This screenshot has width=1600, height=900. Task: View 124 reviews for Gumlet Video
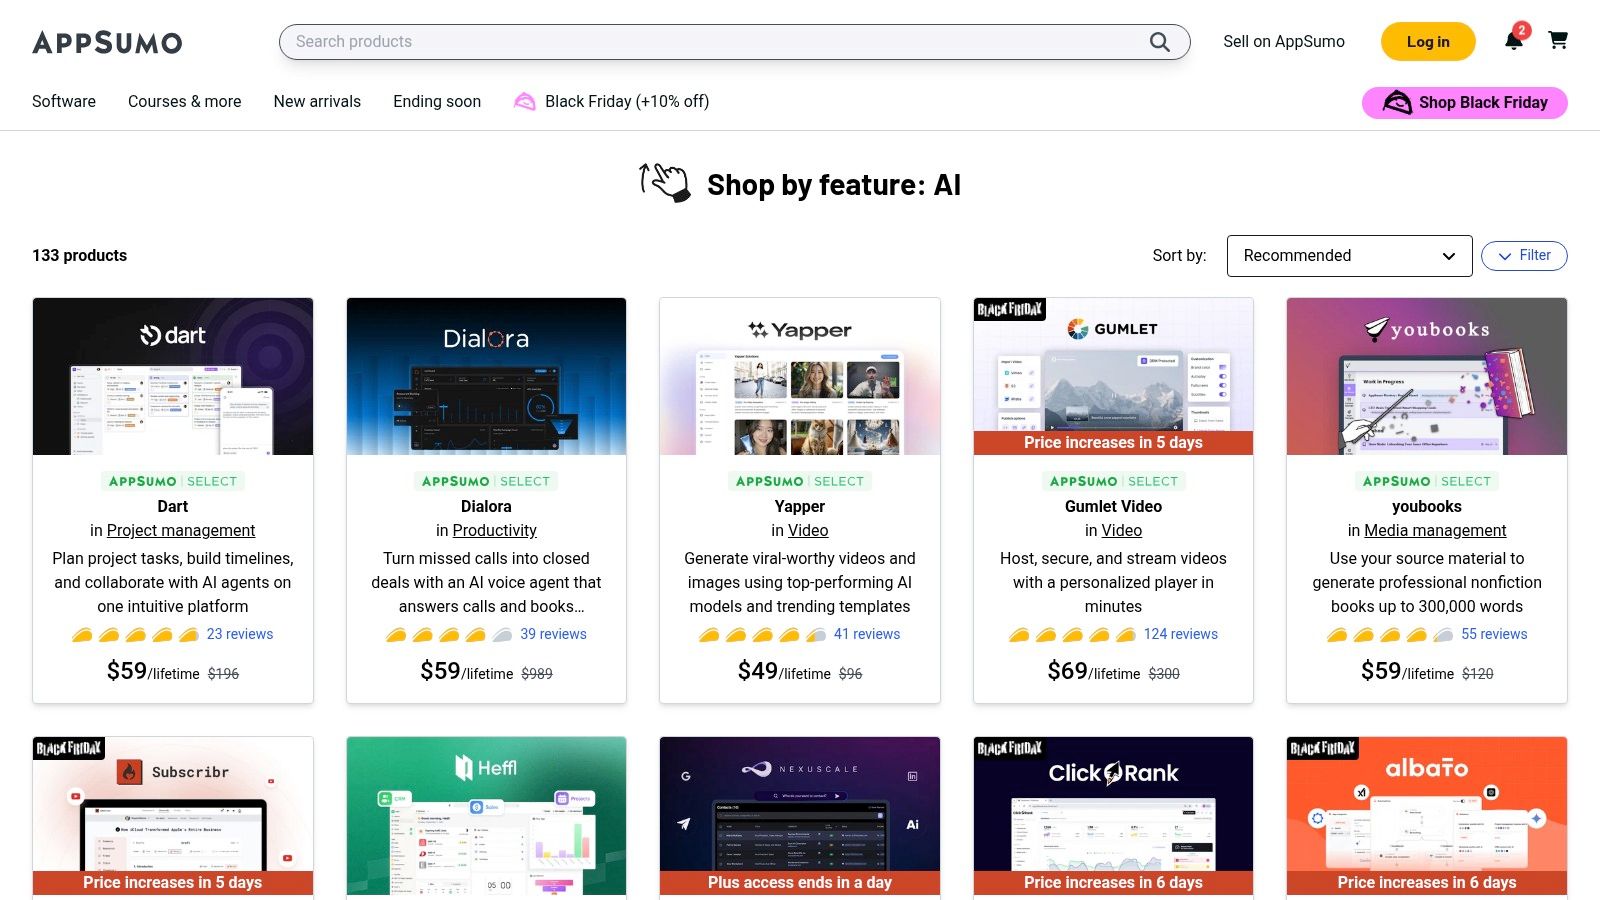pyautogui.click(x=1181, y=633)
